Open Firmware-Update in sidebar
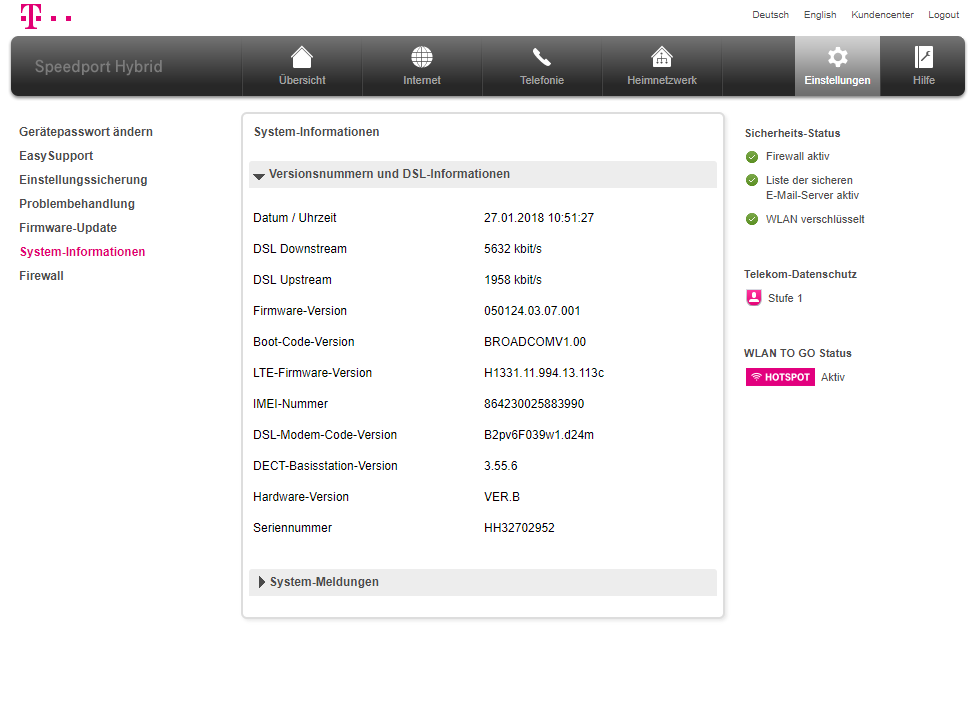This screenshot has height=720, width=979. coord(68,228)
